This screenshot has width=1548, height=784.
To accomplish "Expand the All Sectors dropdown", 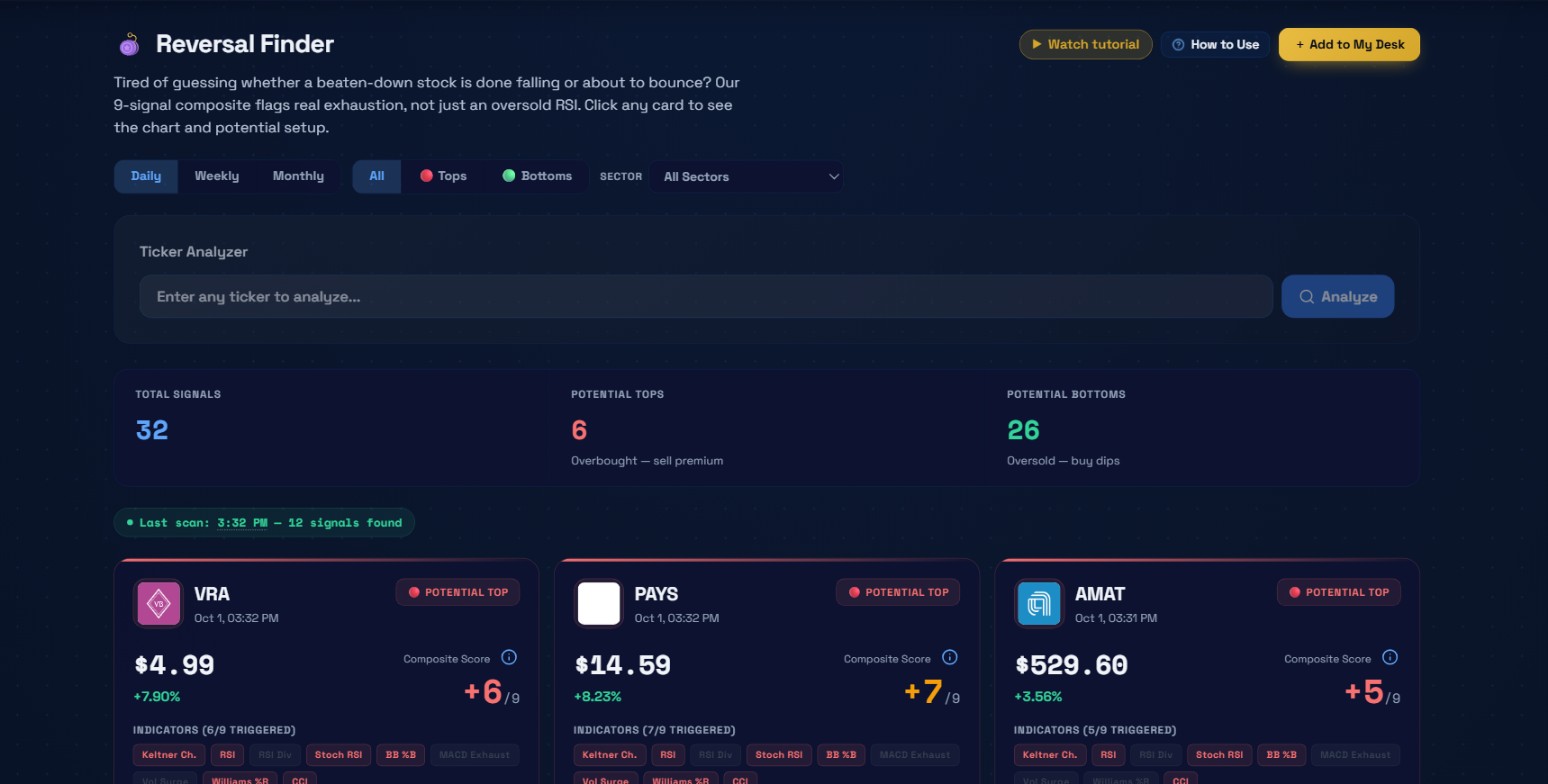I will [x=746, y=177].
